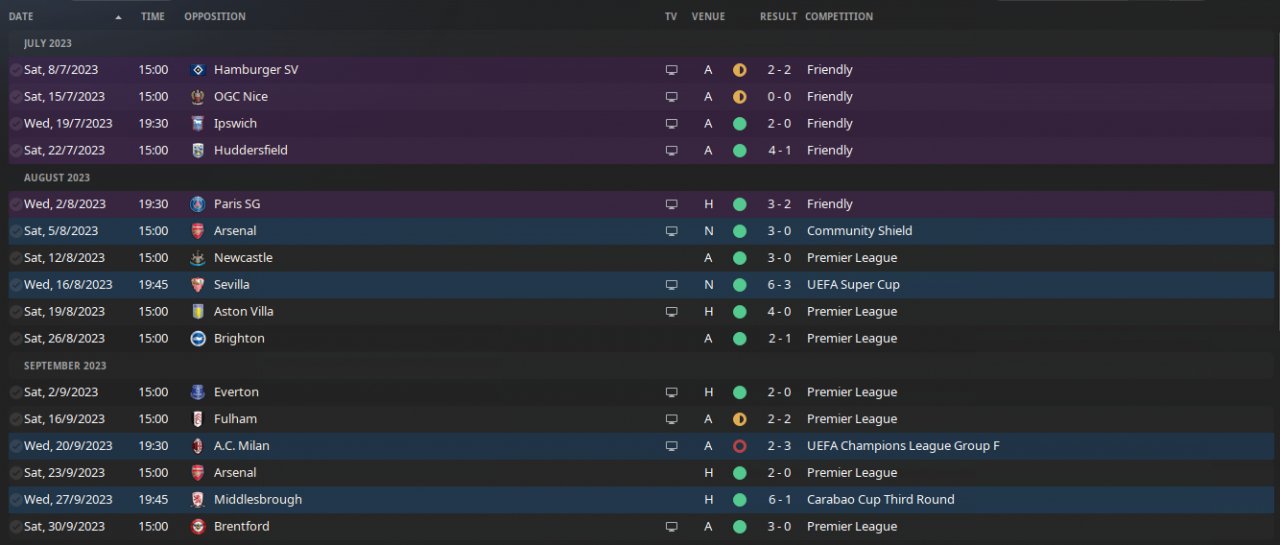Open the 6 - 3 result against Sevilla

(x=781, y=285)
